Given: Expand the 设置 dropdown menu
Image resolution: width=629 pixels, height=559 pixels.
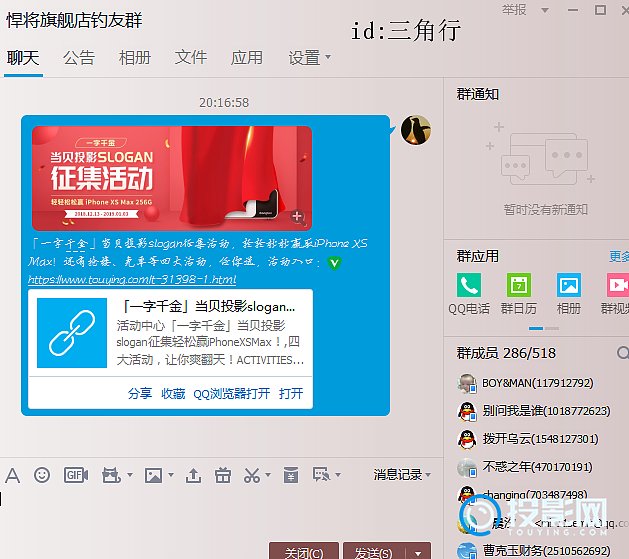Looking at the screenshot, I should coord(309,58).
